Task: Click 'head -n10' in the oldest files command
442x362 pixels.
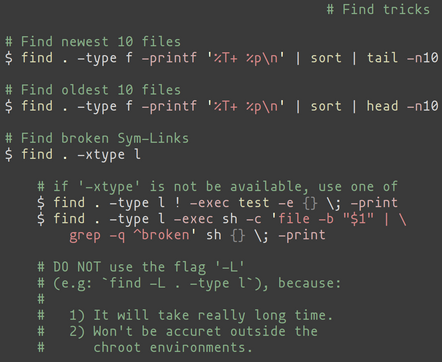Action: coord(403,106)
